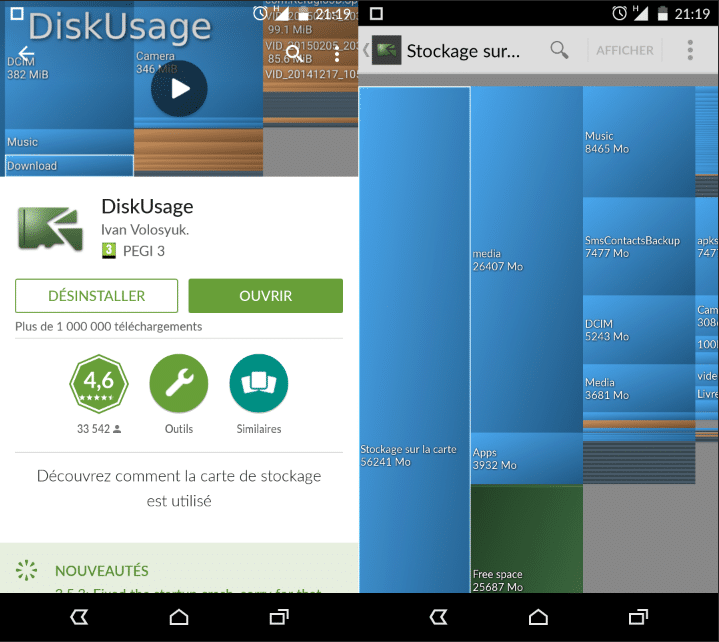
Task: Click the OUVRIR button
Action: coord(265,296)
